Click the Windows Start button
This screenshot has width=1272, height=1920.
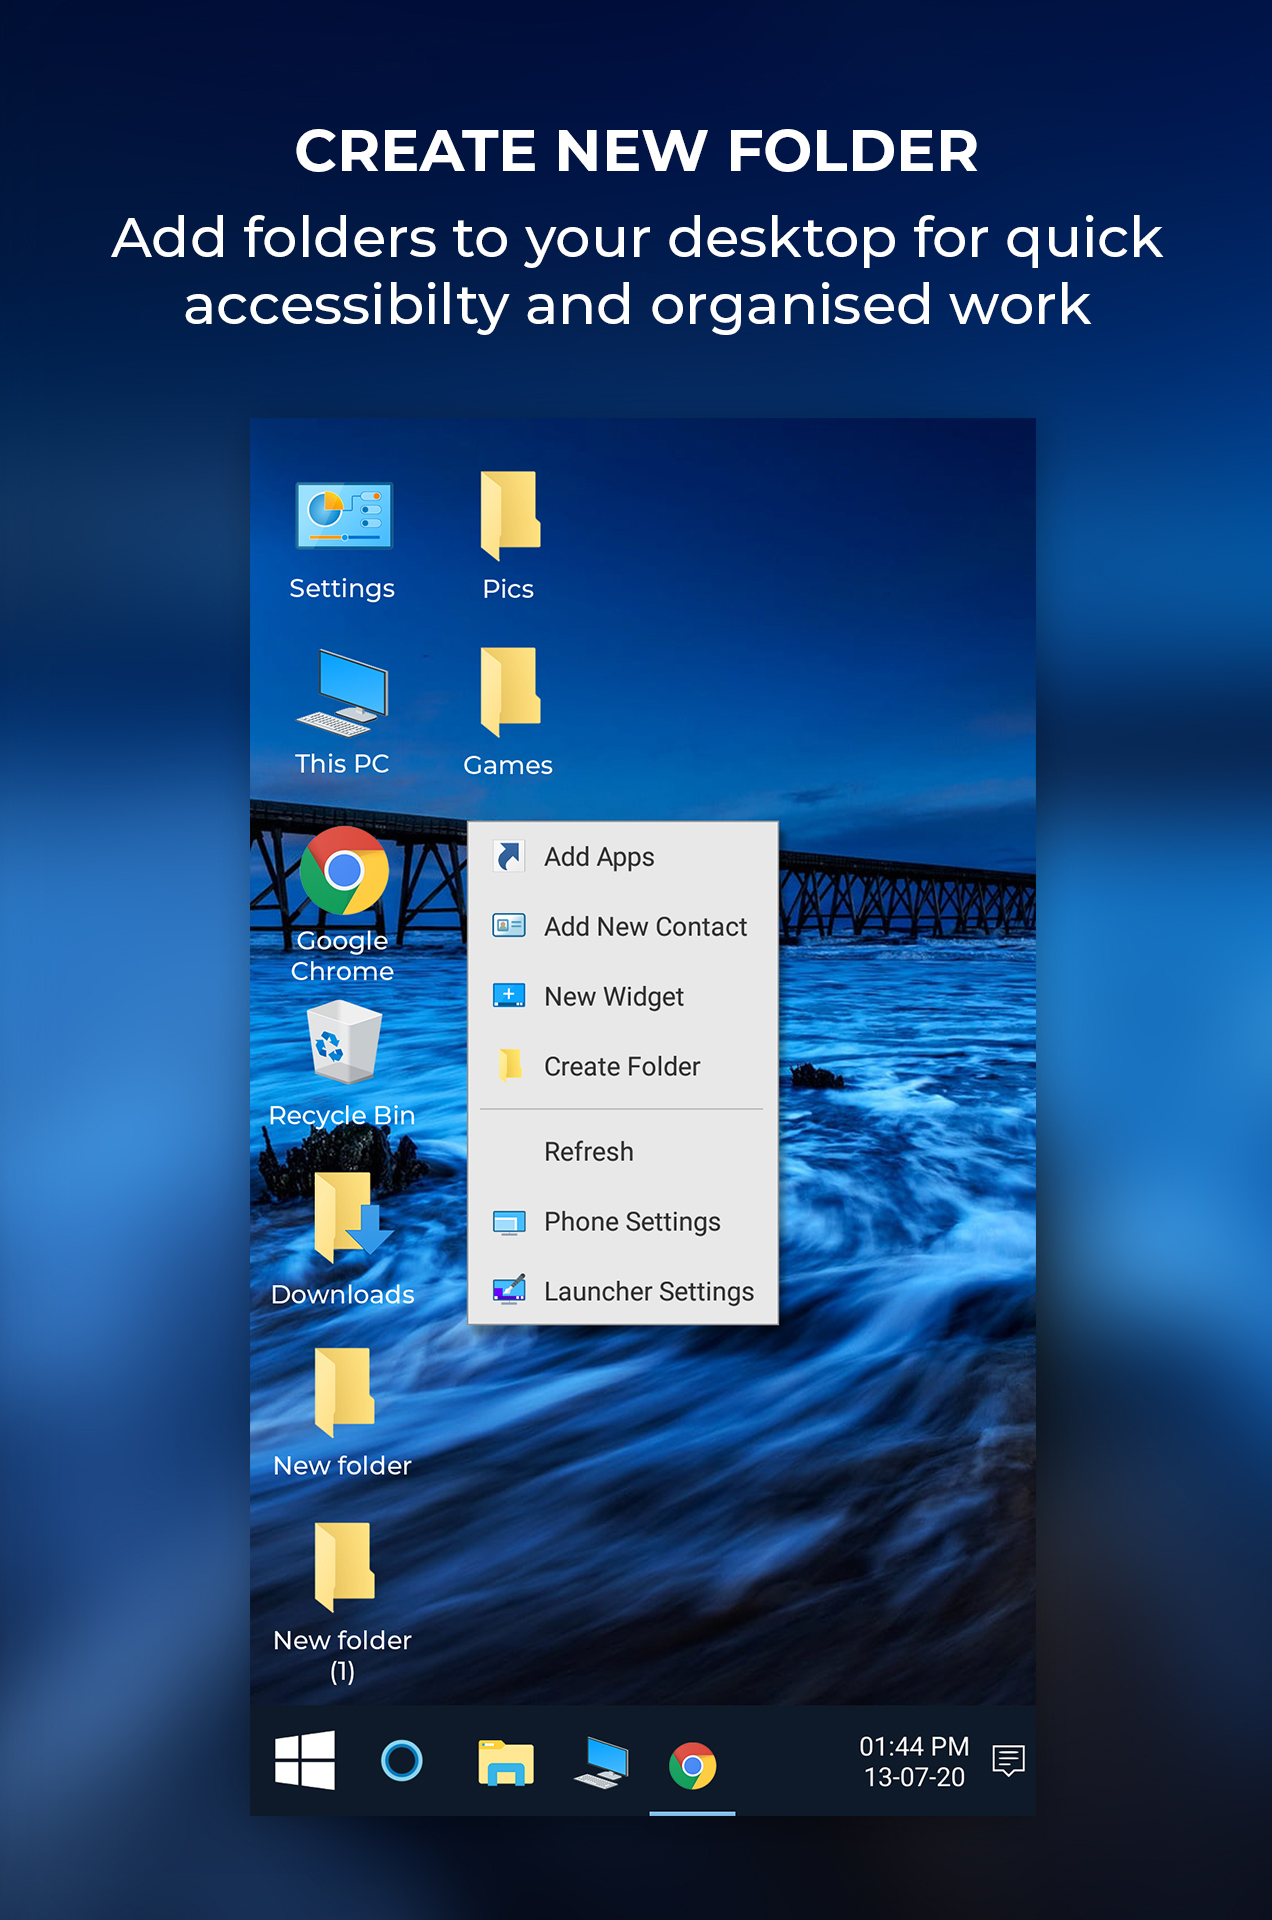(x=305, y=1761)
